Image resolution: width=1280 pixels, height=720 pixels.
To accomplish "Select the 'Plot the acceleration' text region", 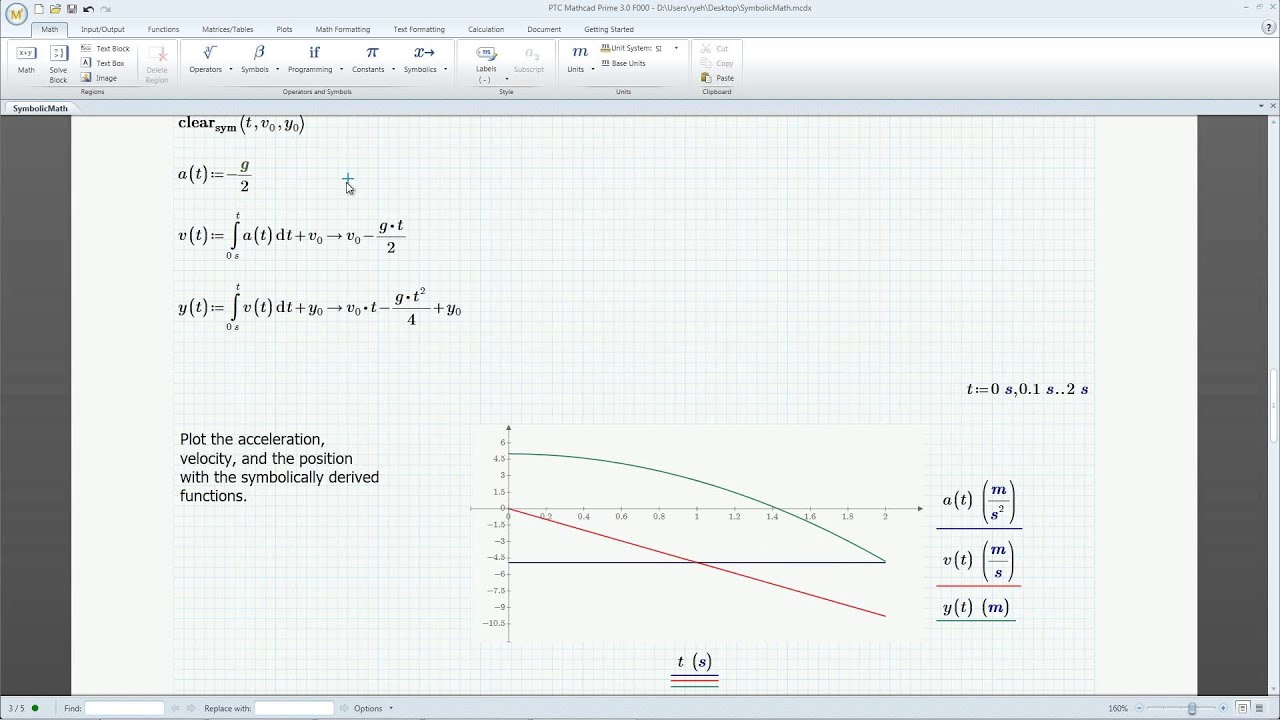I will pos(279,468).
